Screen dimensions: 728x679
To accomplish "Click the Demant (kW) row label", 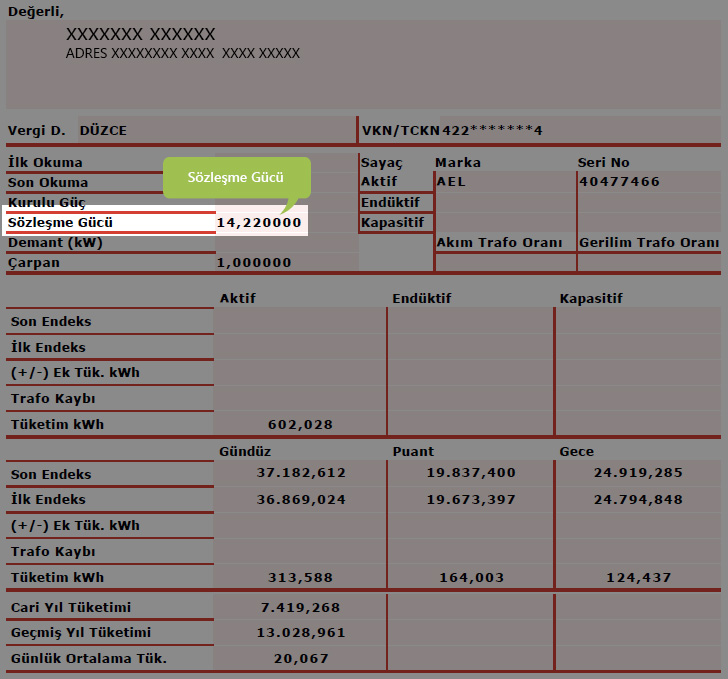I will [56, 243].
